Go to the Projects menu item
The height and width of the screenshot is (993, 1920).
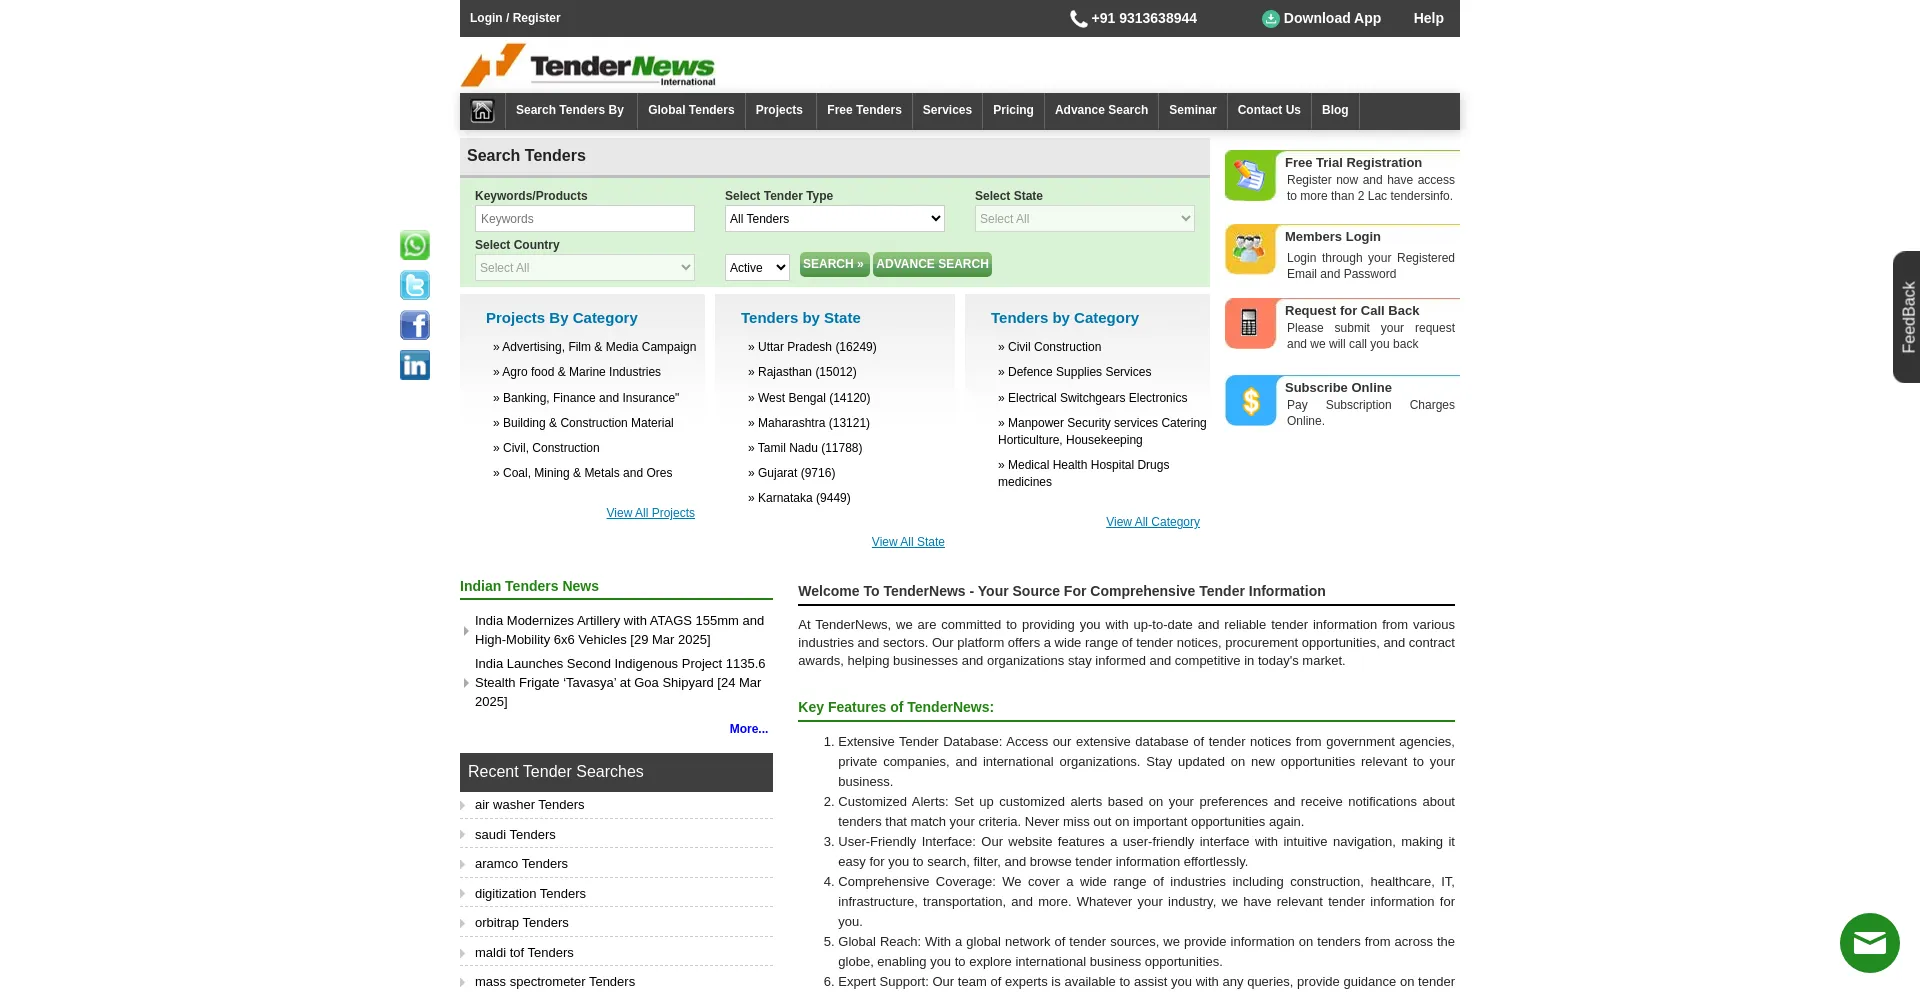pos(779,110)
